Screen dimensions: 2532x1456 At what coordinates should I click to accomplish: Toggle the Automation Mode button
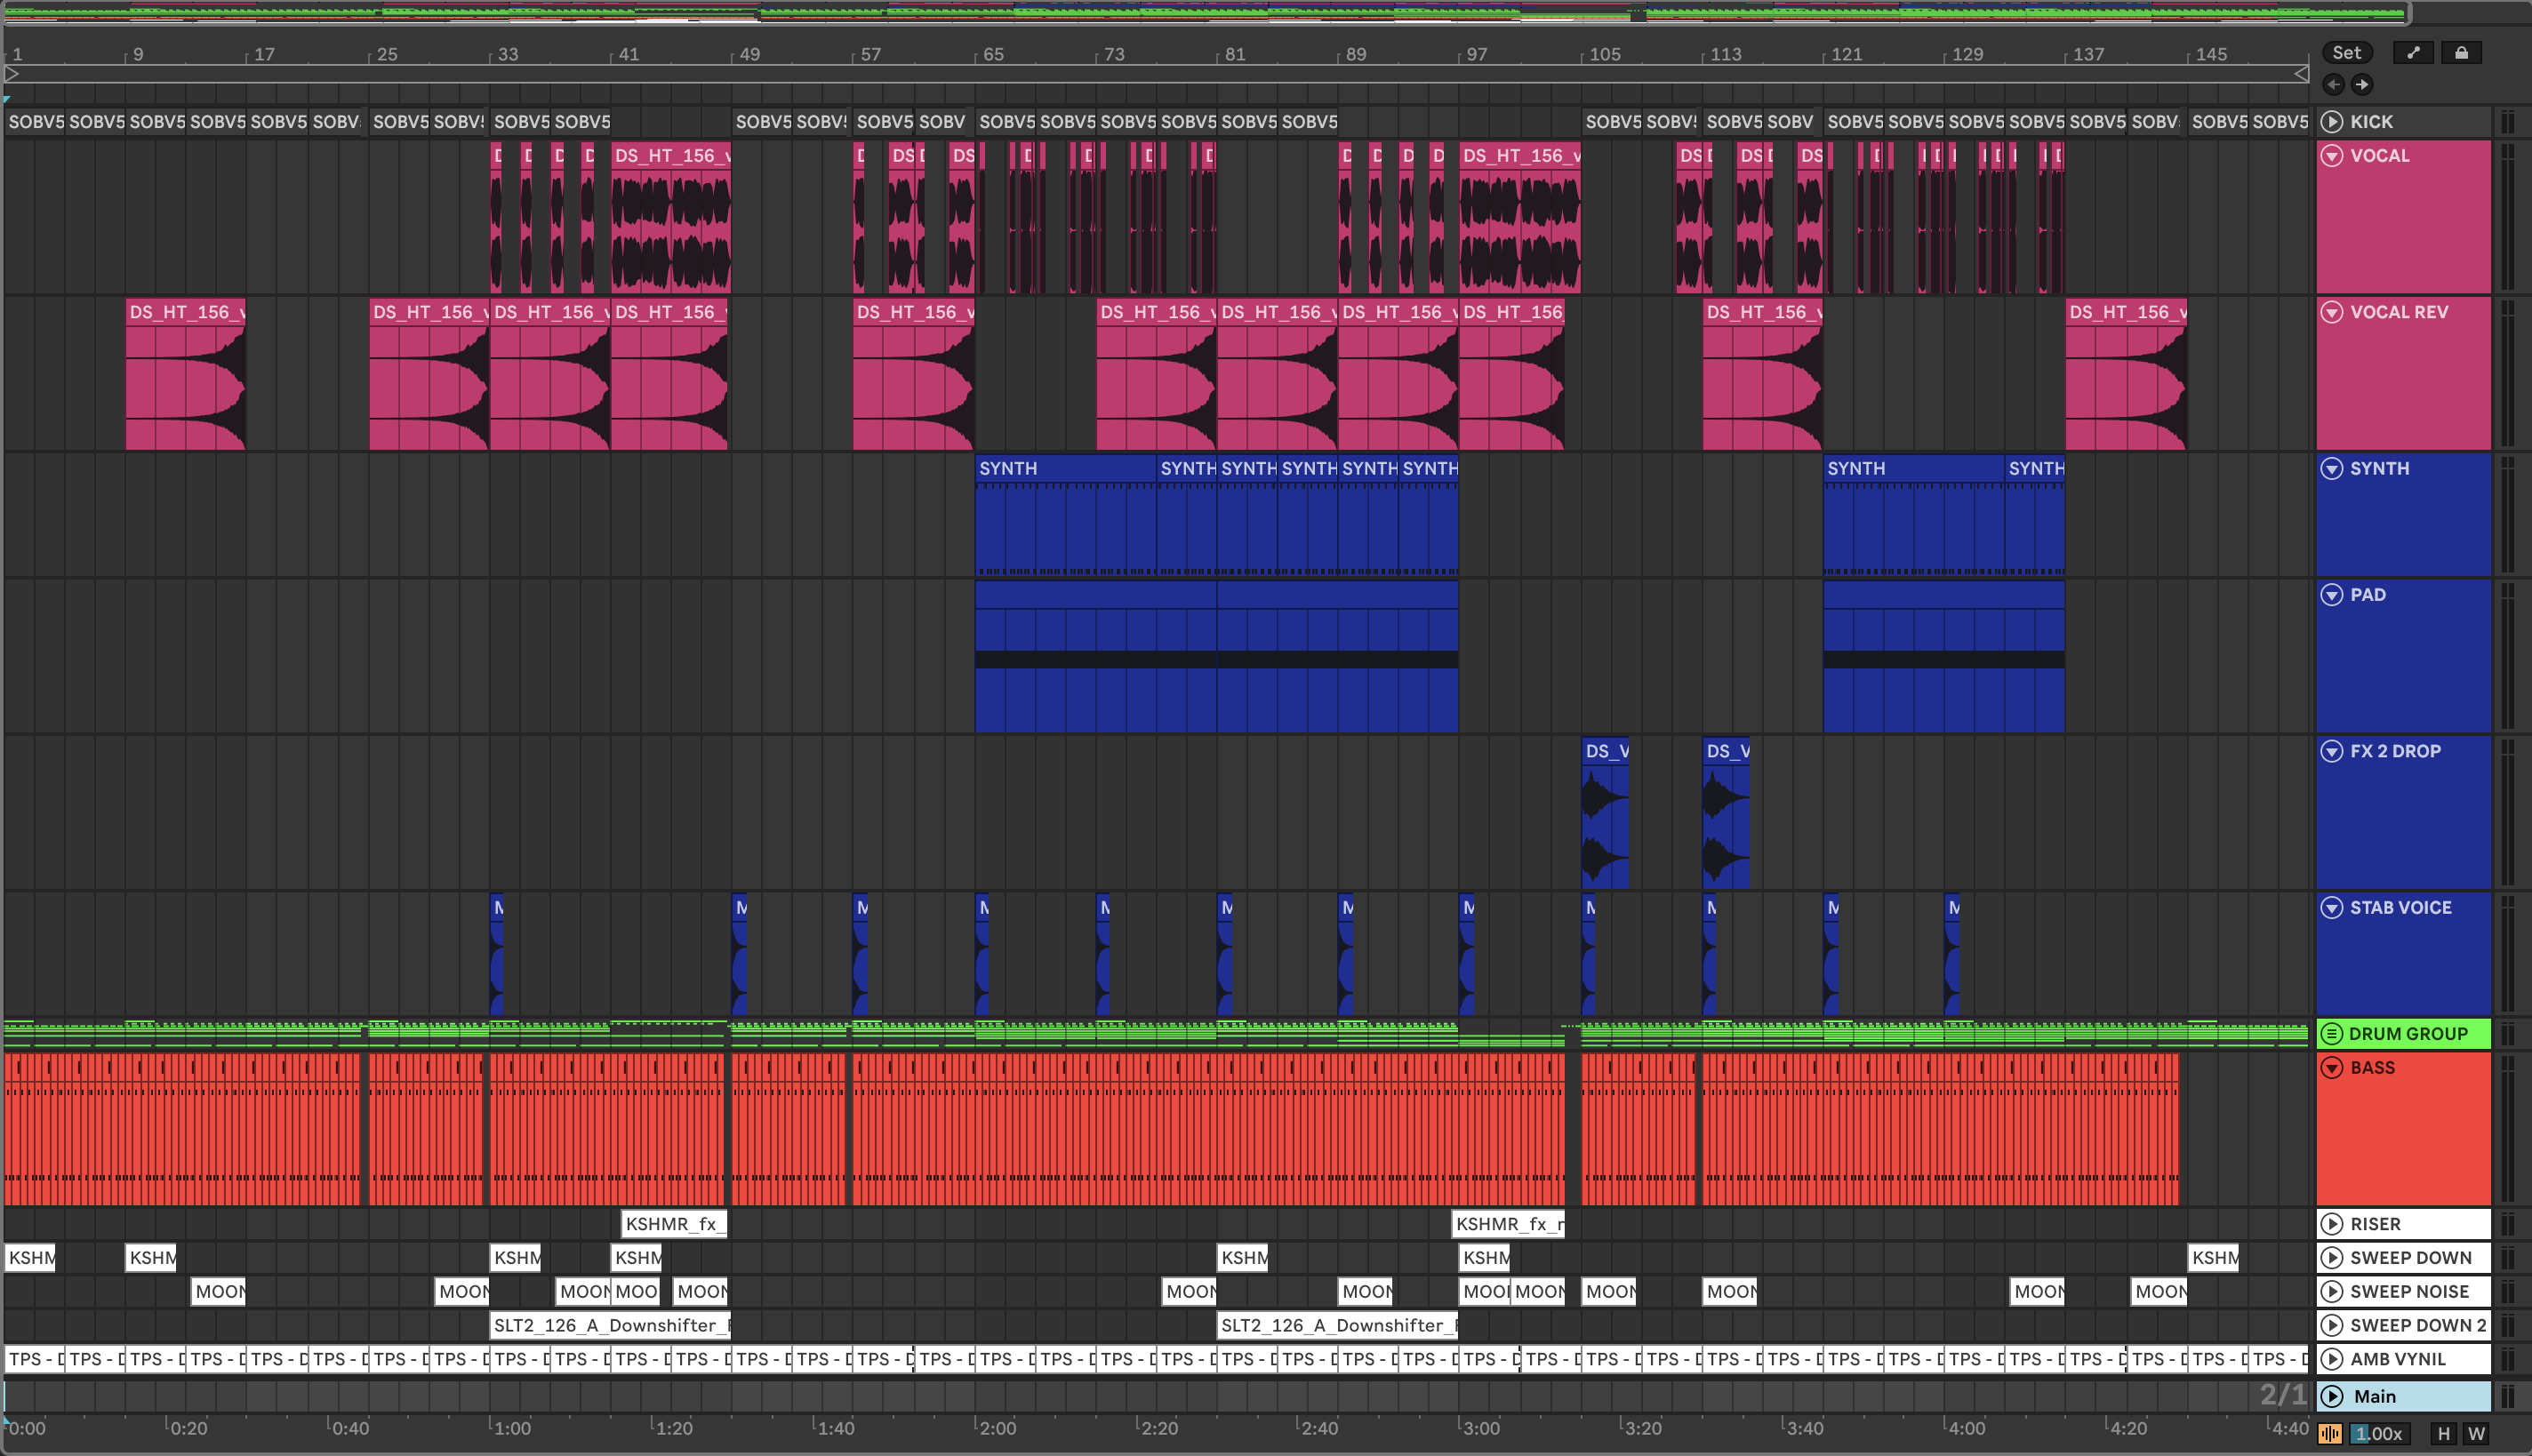point(2413,53)
